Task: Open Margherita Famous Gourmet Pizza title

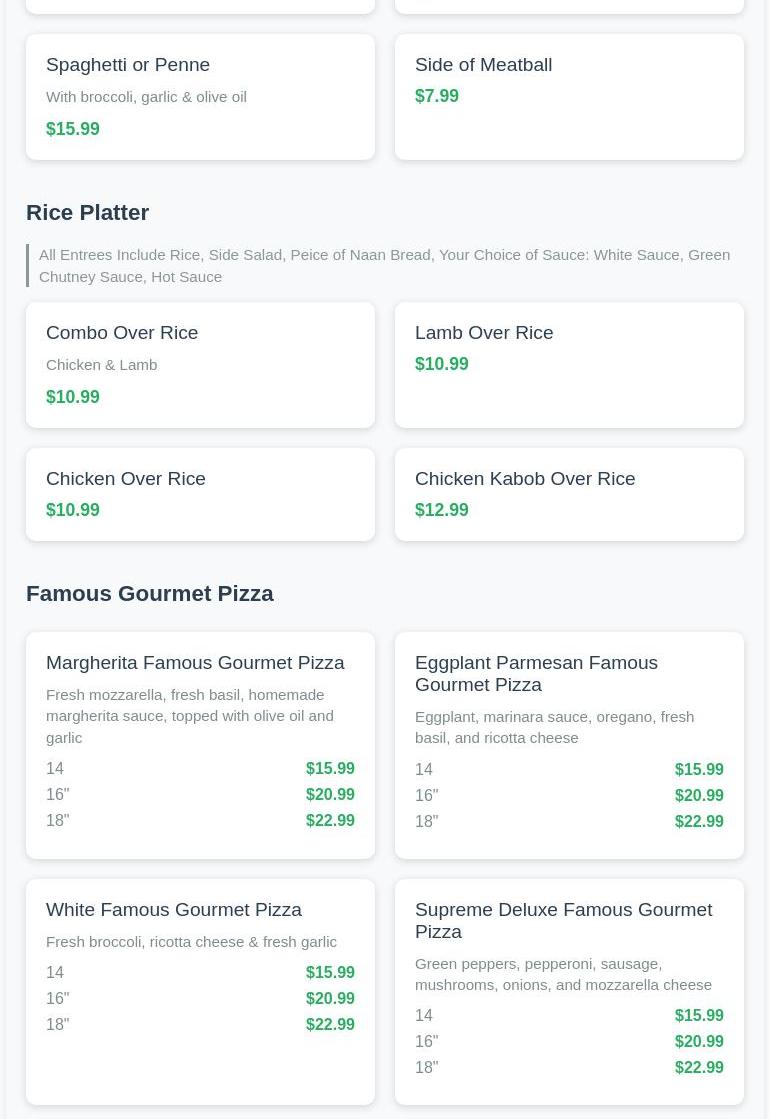Action: (195, 663)
